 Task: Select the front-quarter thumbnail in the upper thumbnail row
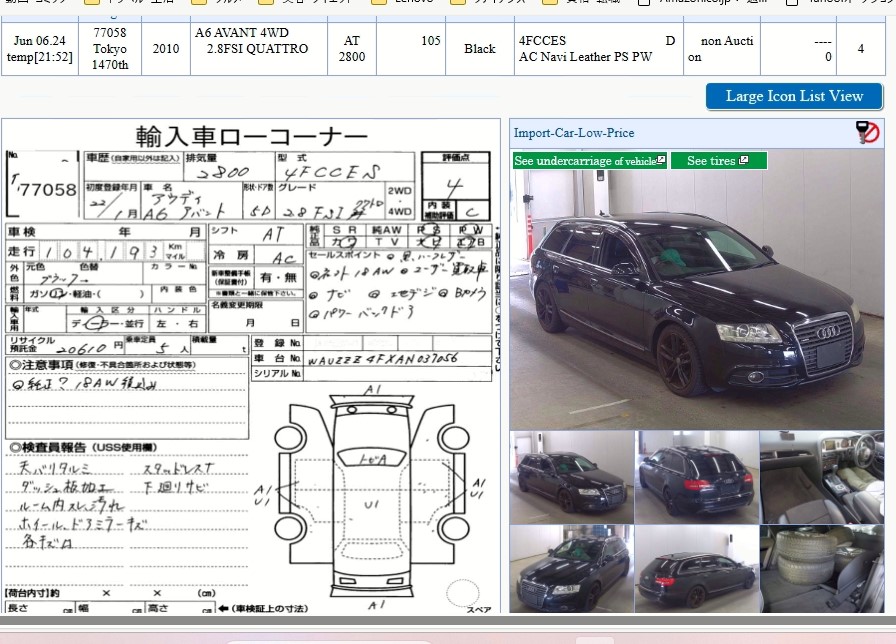click(571, 477)
